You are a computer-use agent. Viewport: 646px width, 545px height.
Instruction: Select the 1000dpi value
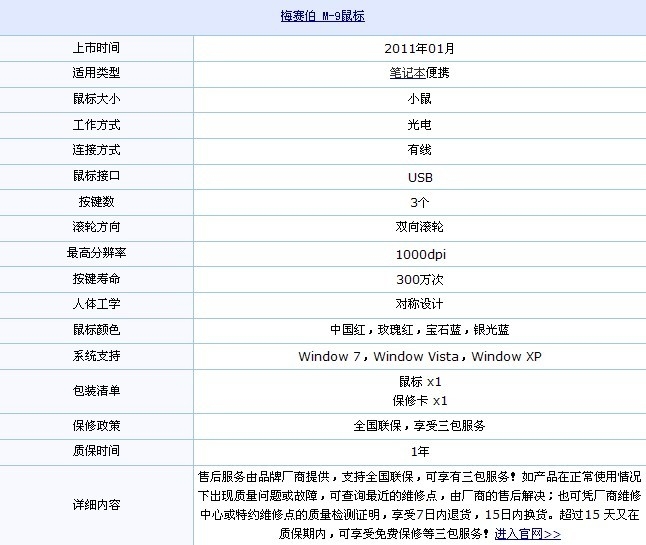point(421,254)
